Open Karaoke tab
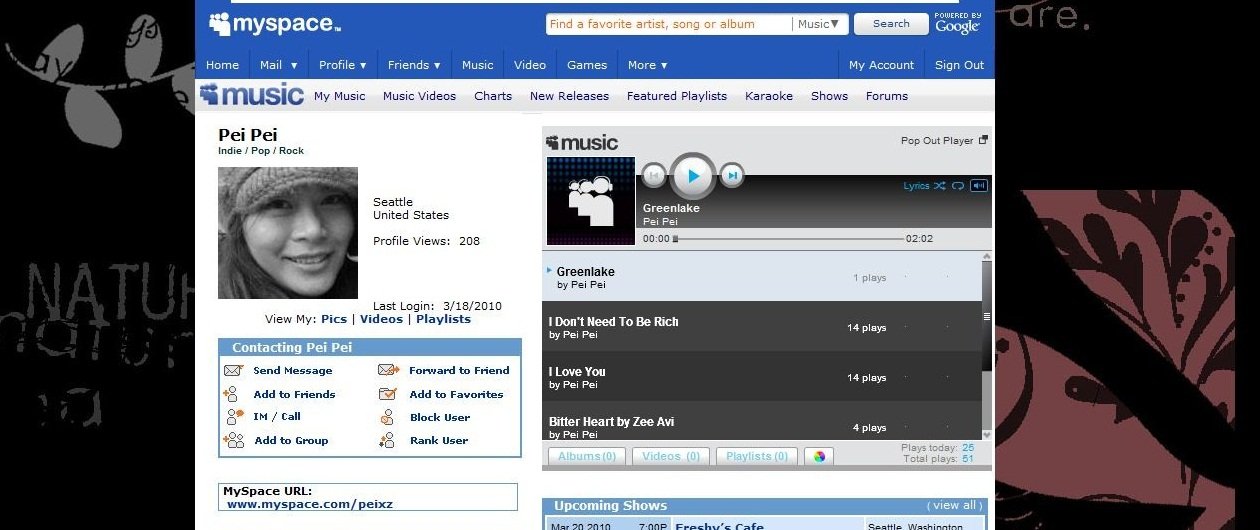 769,96
